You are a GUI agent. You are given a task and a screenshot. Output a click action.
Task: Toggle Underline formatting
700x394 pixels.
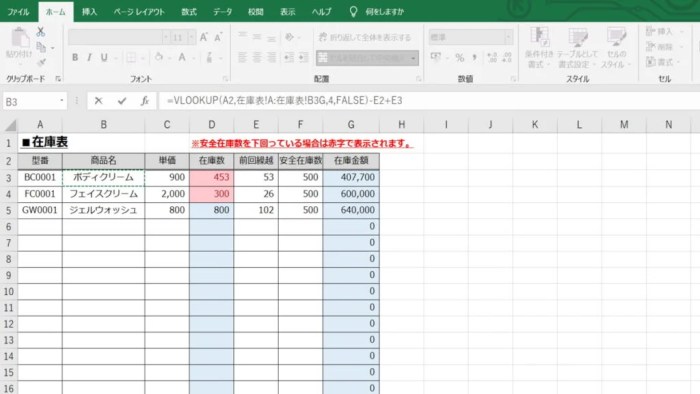click(x=104, y=58)
